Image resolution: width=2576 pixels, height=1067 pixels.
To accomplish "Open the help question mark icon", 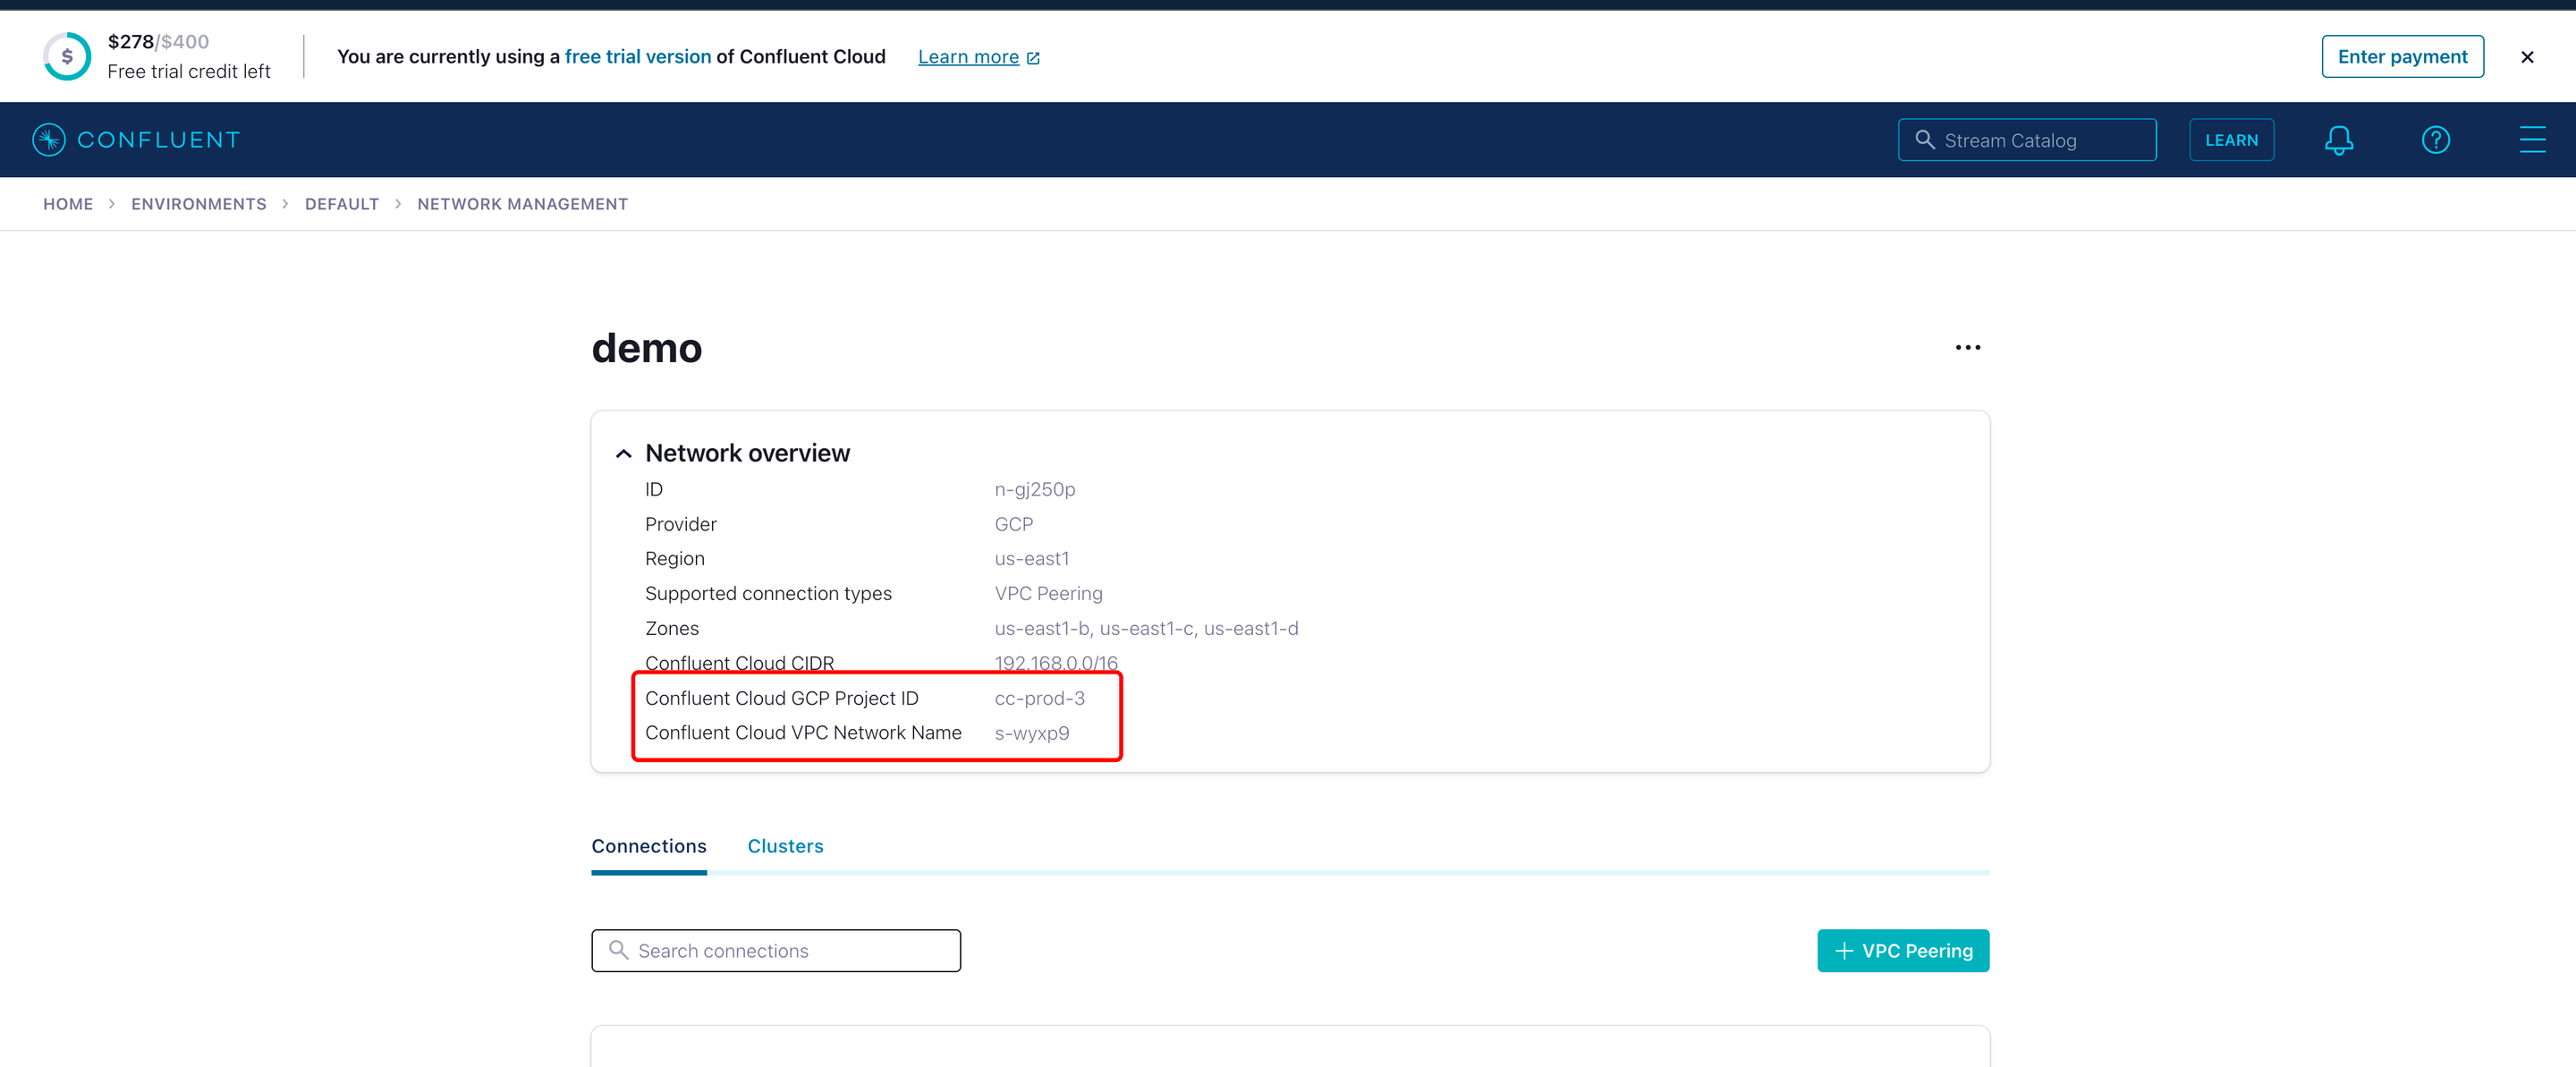I will point(2435,140).
